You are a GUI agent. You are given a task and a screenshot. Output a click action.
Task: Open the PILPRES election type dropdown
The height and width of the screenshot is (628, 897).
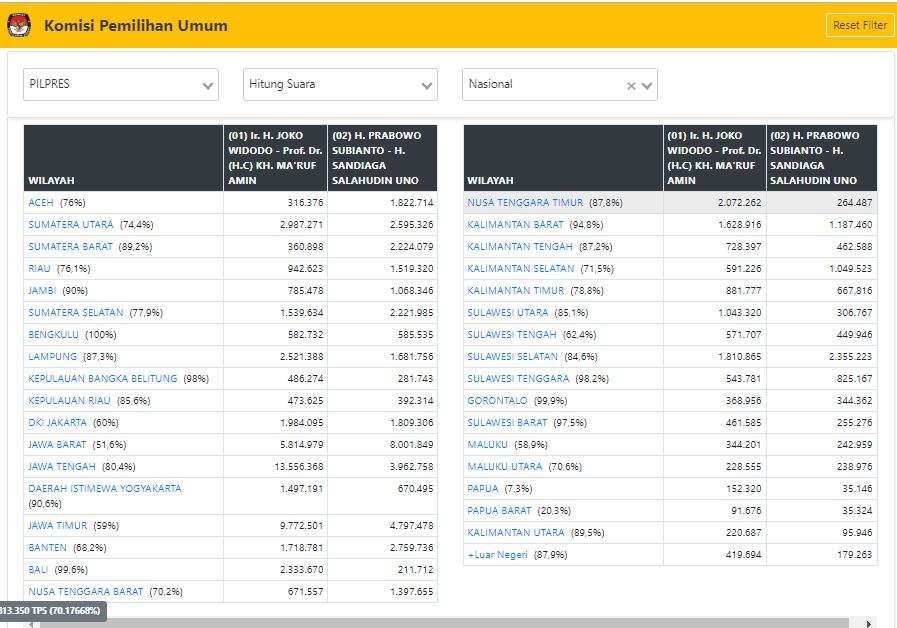pyautogui.click(x=120, y=85)
